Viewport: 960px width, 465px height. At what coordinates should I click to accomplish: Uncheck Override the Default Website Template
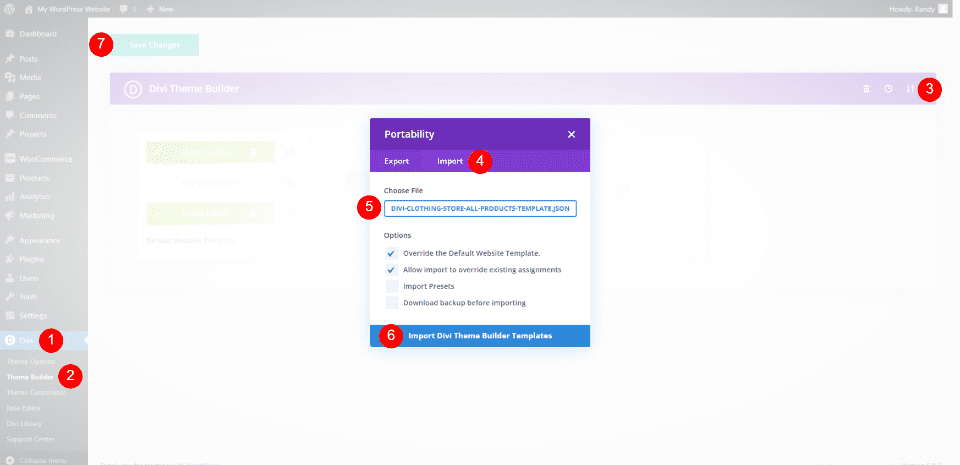click(x=392, y=253)
